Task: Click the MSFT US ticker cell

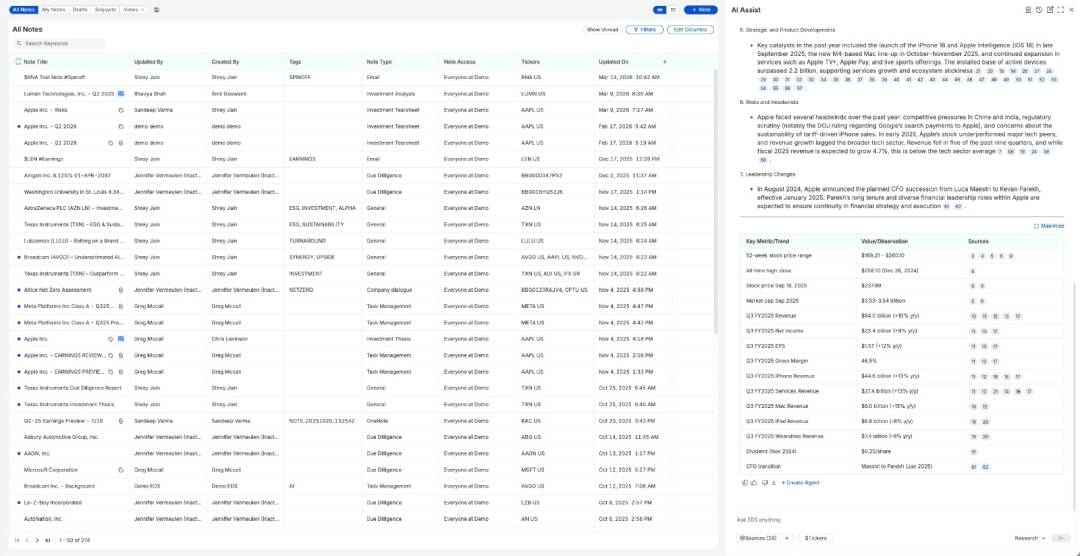Action: click(532, 470)
